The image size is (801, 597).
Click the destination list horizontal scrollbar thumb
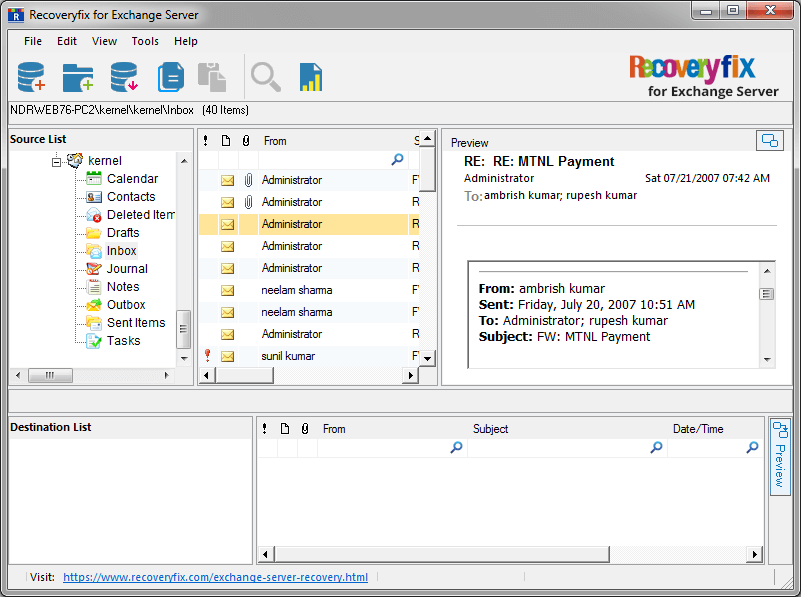coord(442,554)
